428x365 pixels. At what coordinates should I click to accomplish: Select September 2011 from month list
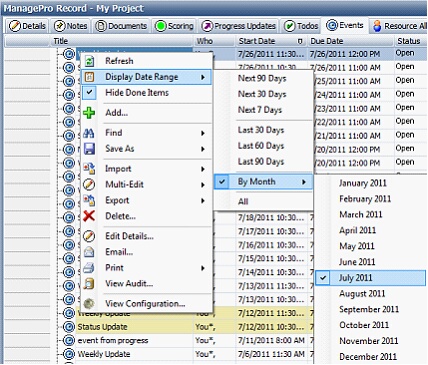pyautogui.click(x=369, y=309)
